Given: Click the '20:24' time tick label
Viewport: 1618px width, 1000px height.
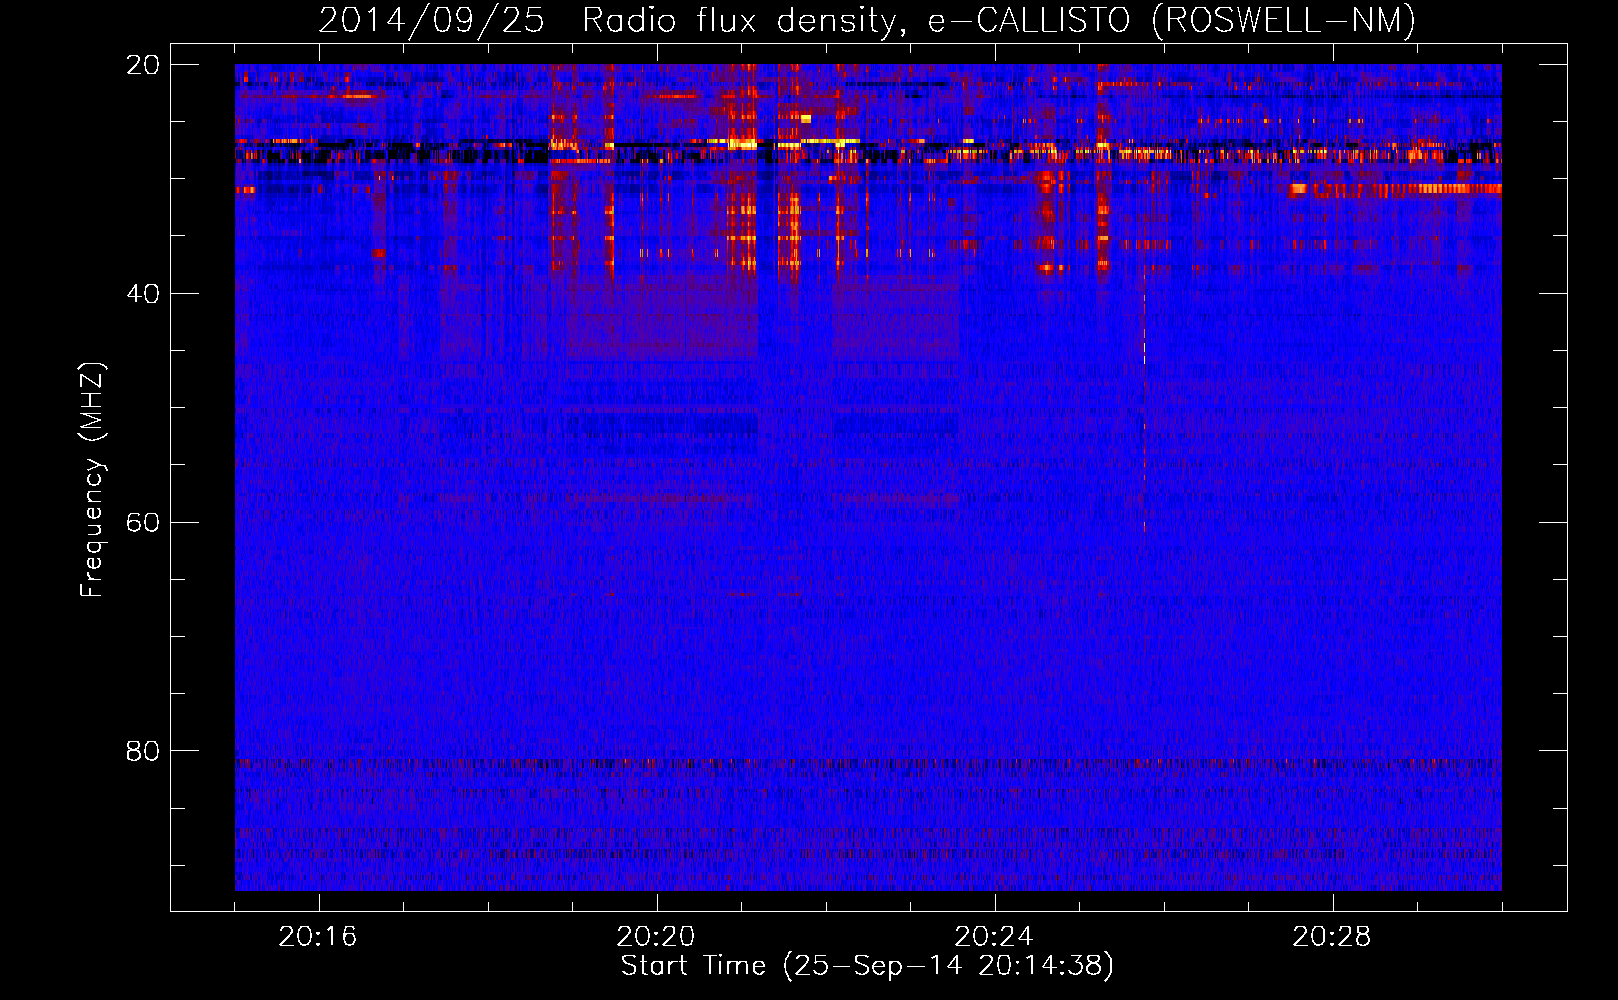Looking at the screenshot, I should pos(994,937).
